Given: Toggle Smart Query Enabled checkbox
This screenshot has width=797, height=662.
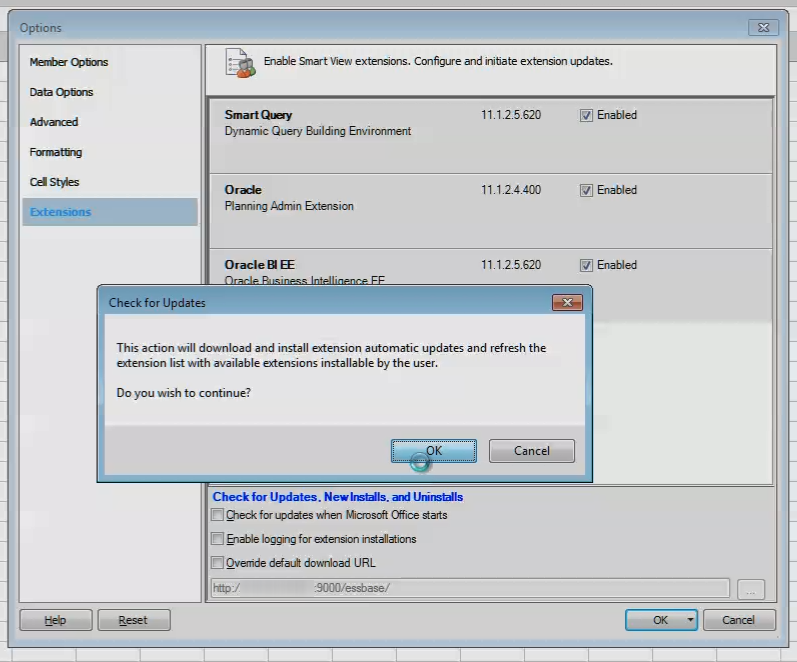Looking at the screenshot, I should point(586,115).
